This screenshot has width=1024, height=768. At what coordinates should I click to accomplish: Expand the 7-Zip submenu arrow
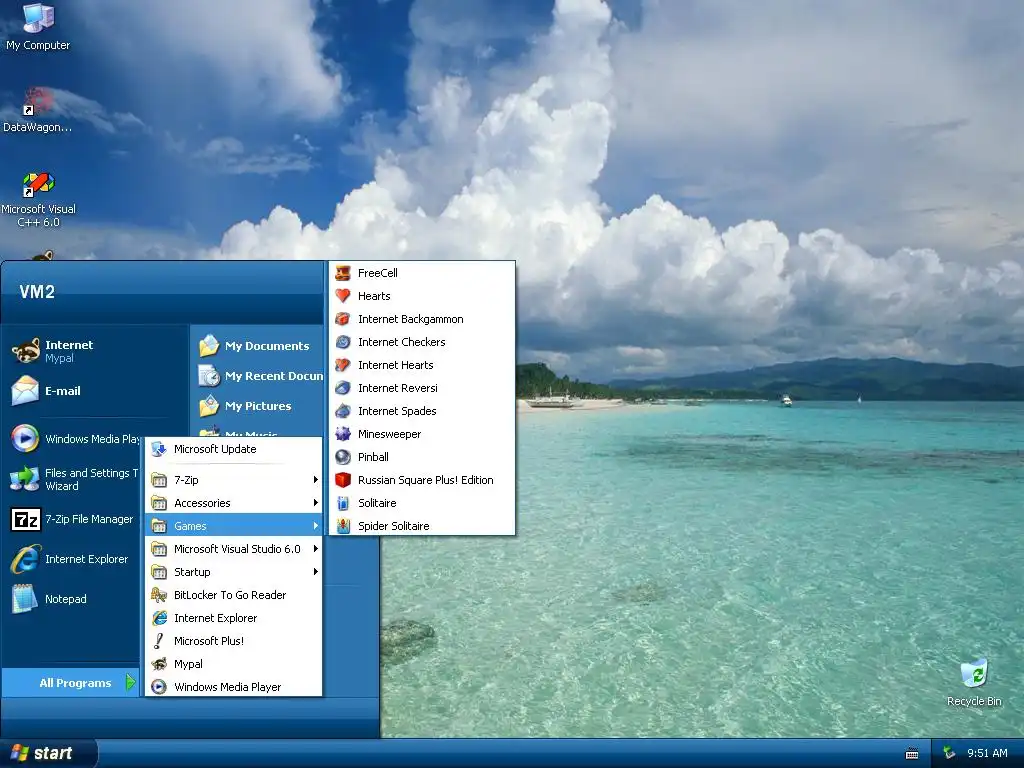point(315,480)
